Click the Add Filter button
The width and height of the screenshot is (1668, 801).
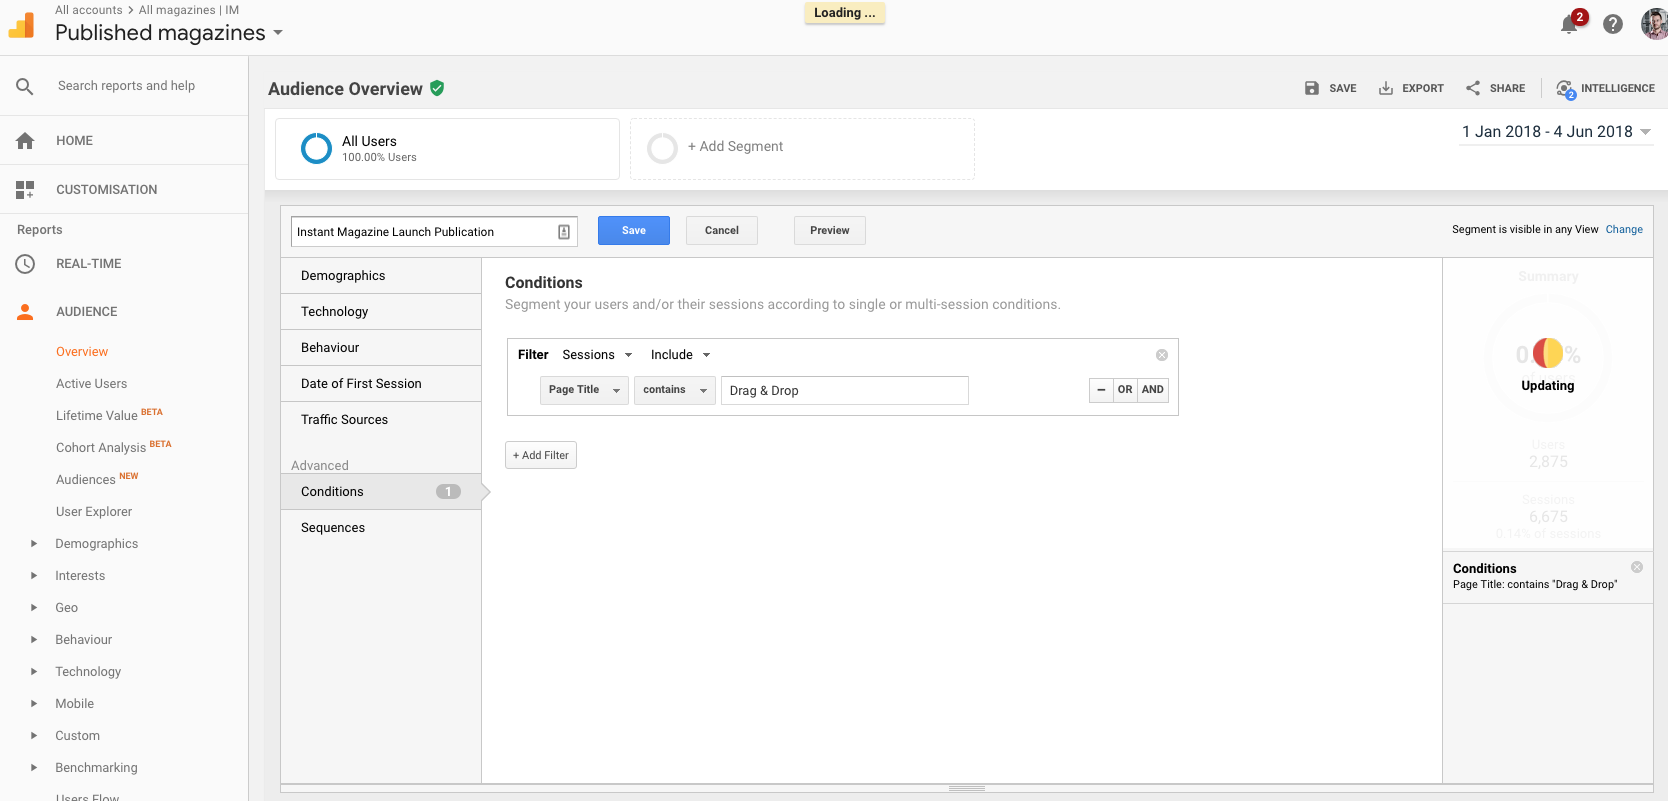coord(541,455)
